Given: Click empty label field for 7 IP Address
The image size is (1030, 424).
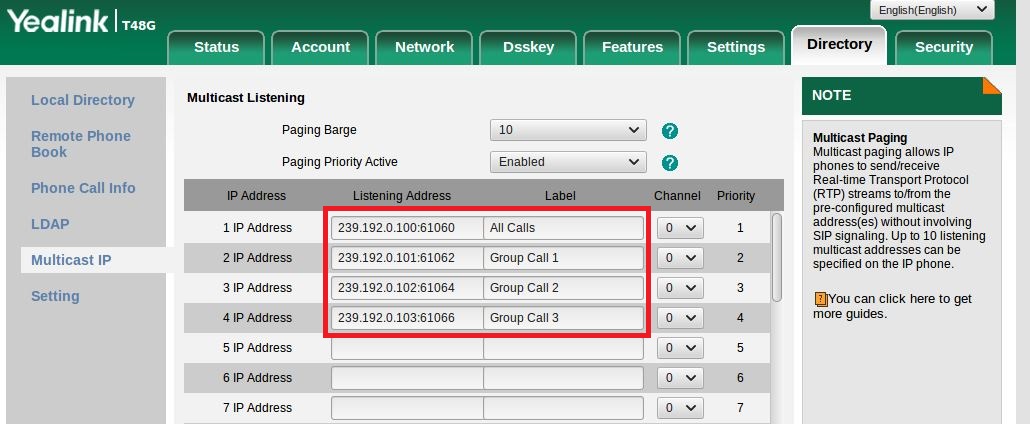Looking at the screenshot, I should [x=564, y=408].
